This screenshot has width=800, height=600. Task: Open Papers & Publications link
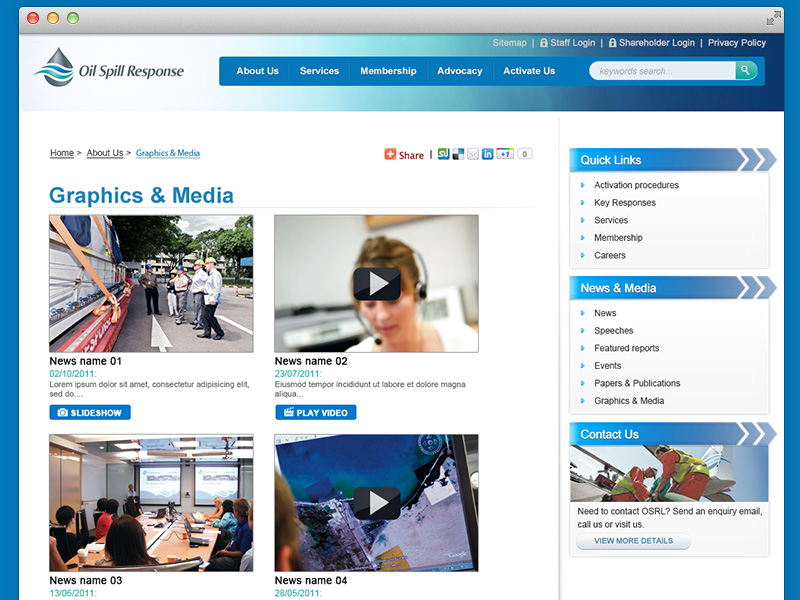[x=637, y=383]
